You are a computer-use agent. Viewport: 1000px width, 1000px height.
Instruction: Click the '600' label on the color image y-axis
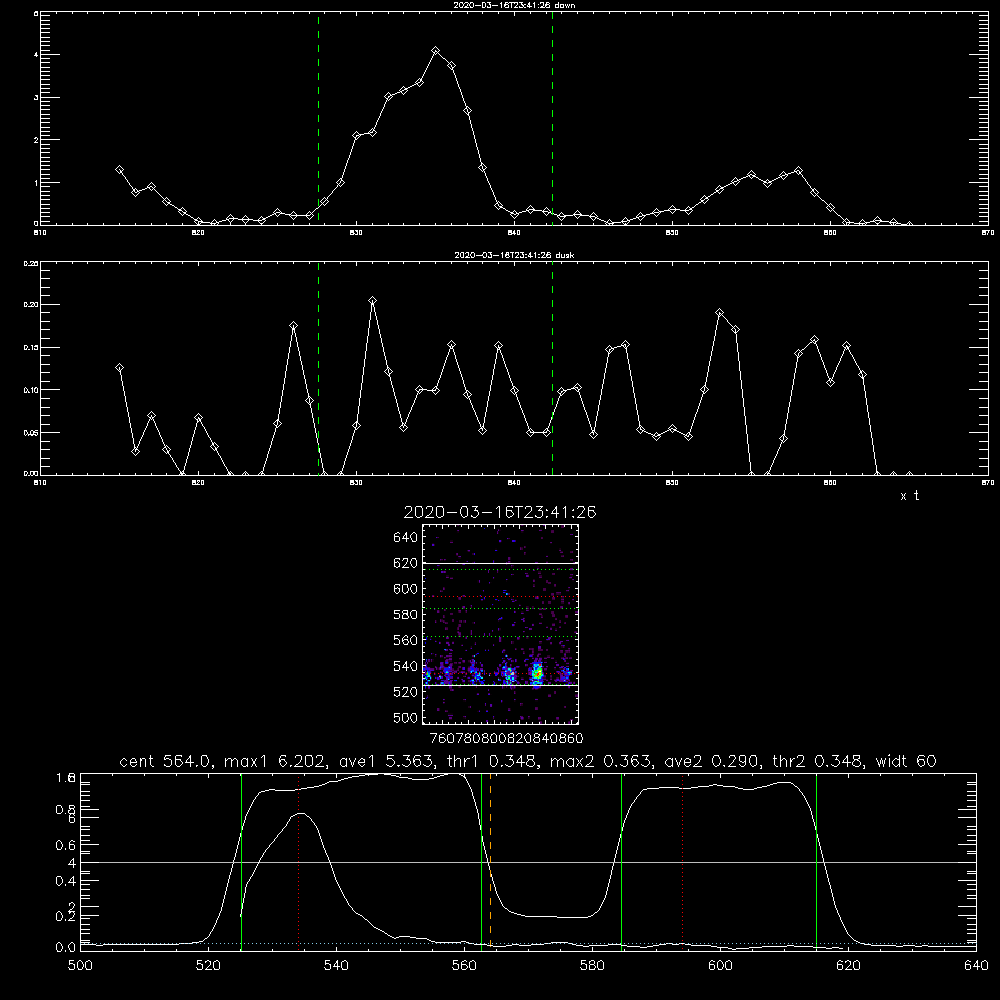click(x=406, y=589)
